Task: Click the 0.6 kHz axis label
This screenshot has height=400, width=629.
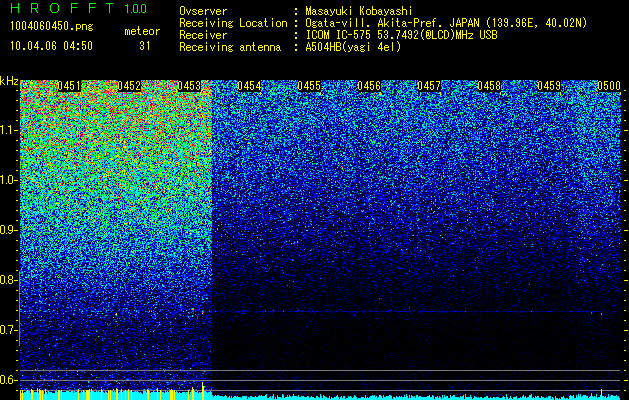Action: coord(9,380)
